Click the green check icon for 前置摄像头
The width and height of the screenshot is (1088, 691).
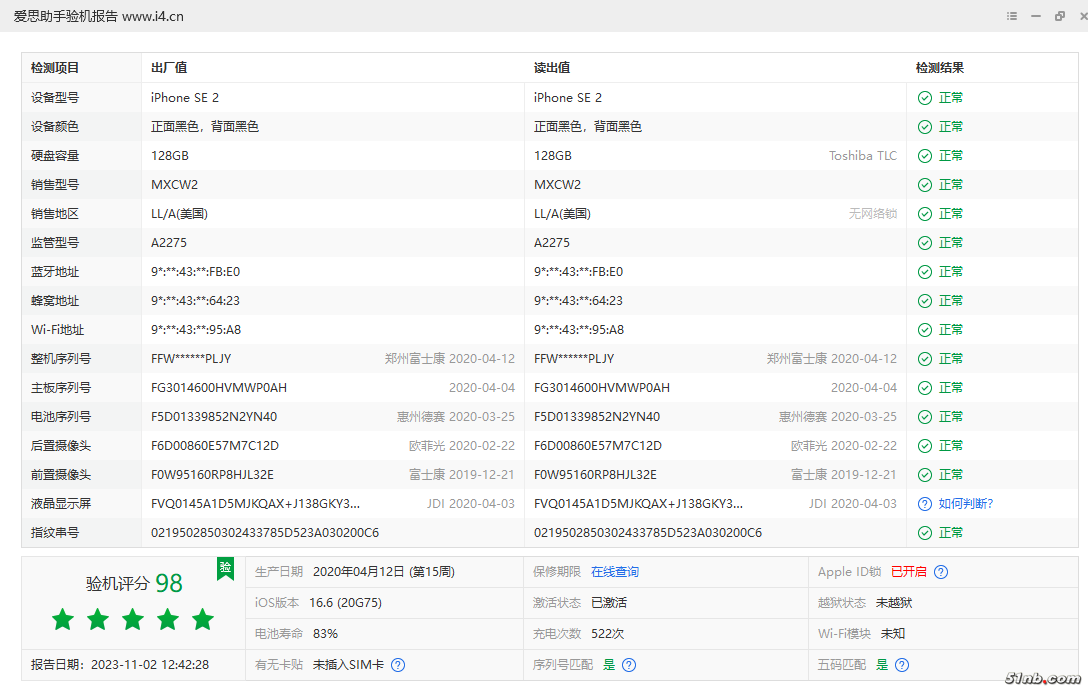(925, 475)
